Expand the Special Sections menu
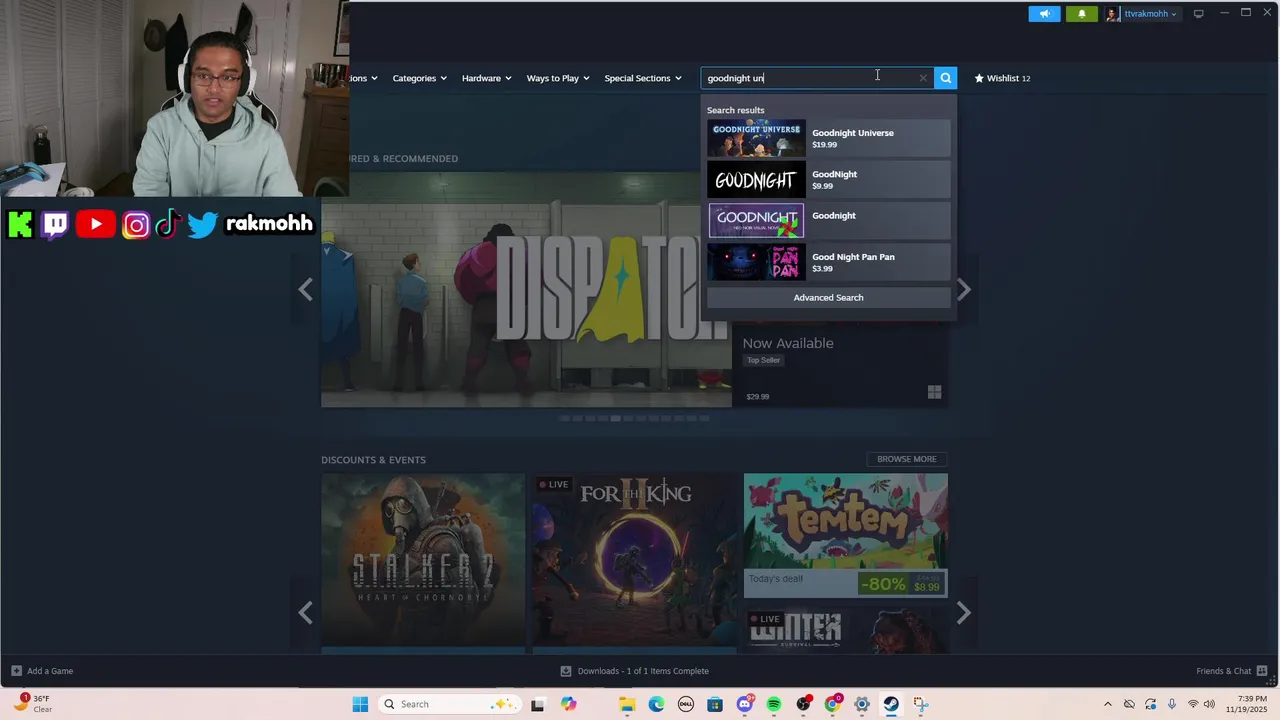This screenshot has width=1280, height=720. pos(643,78)
